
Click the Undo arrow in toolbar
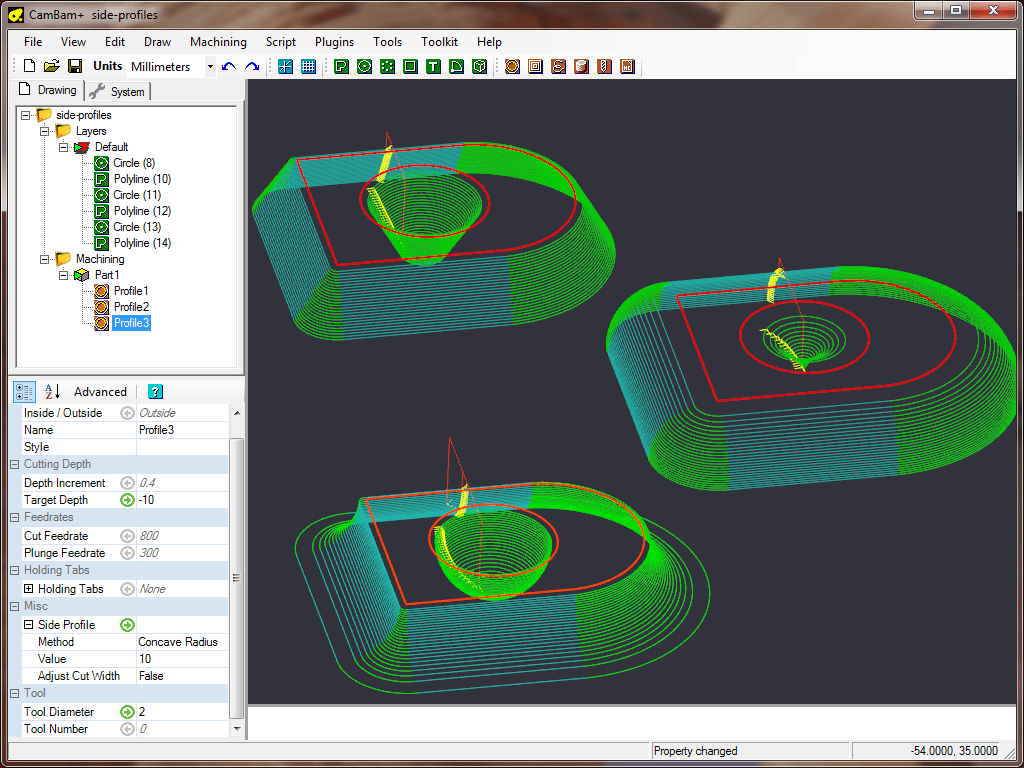click(229, 66)
